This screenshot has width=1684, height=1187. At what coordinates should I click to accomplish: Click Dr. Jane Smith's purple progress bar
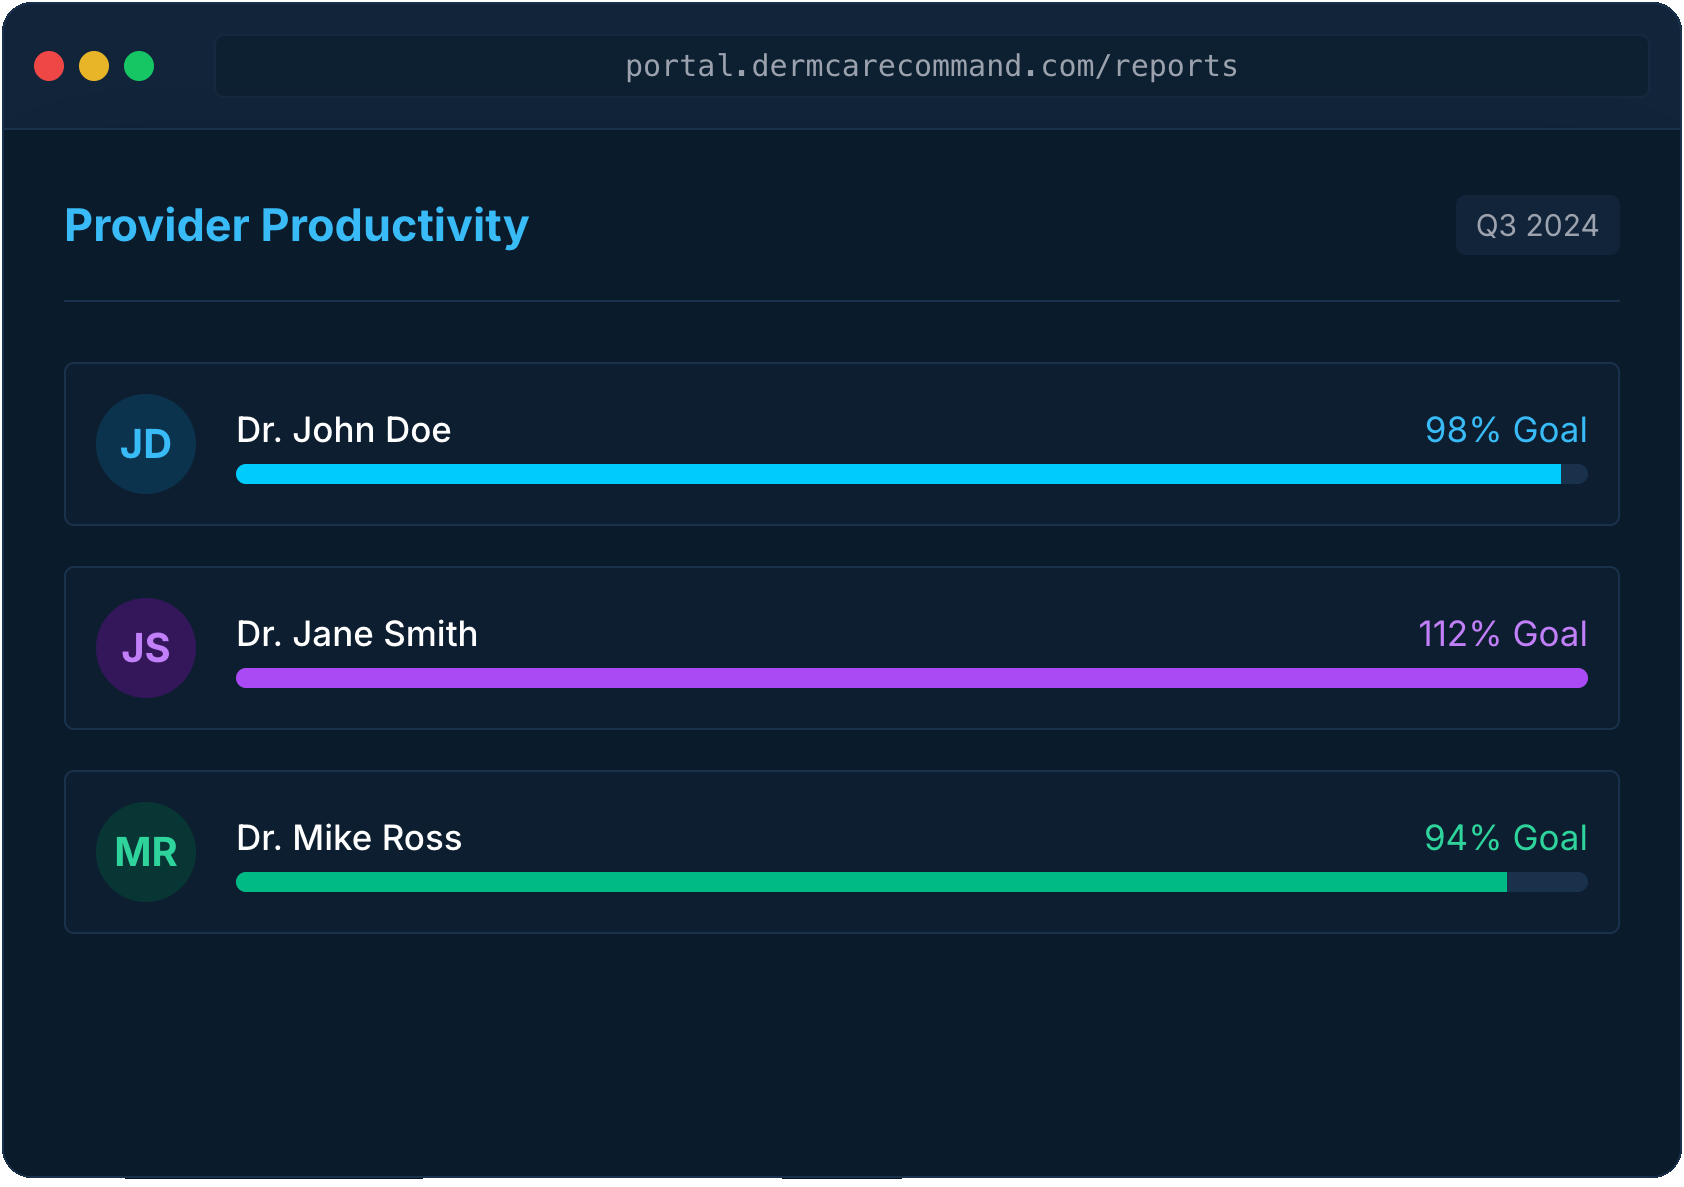tap(910, 678)
